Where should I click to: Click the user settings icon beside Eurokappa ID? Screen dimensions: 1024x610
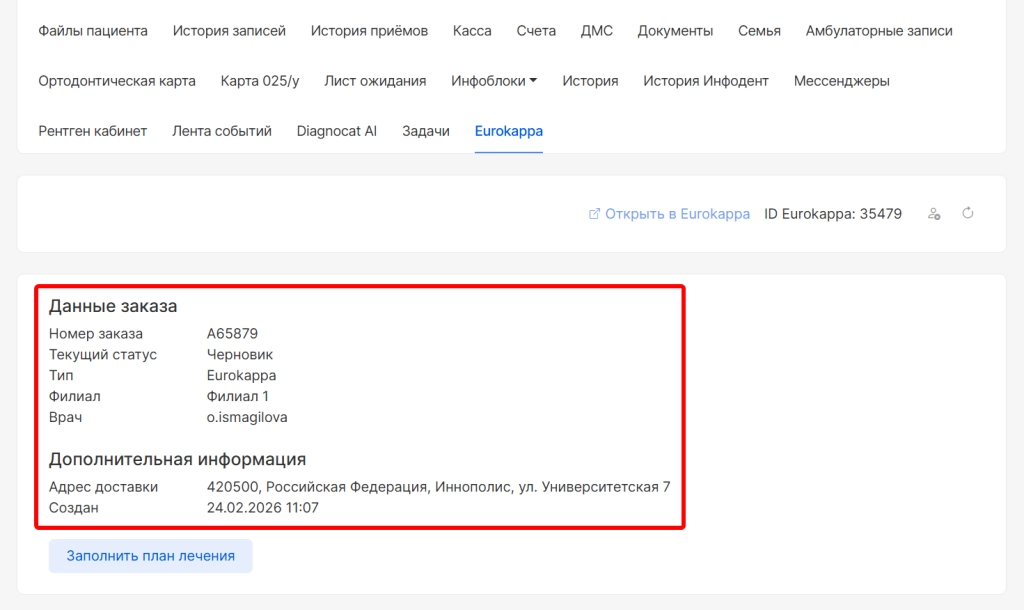(x=934, y=213)
